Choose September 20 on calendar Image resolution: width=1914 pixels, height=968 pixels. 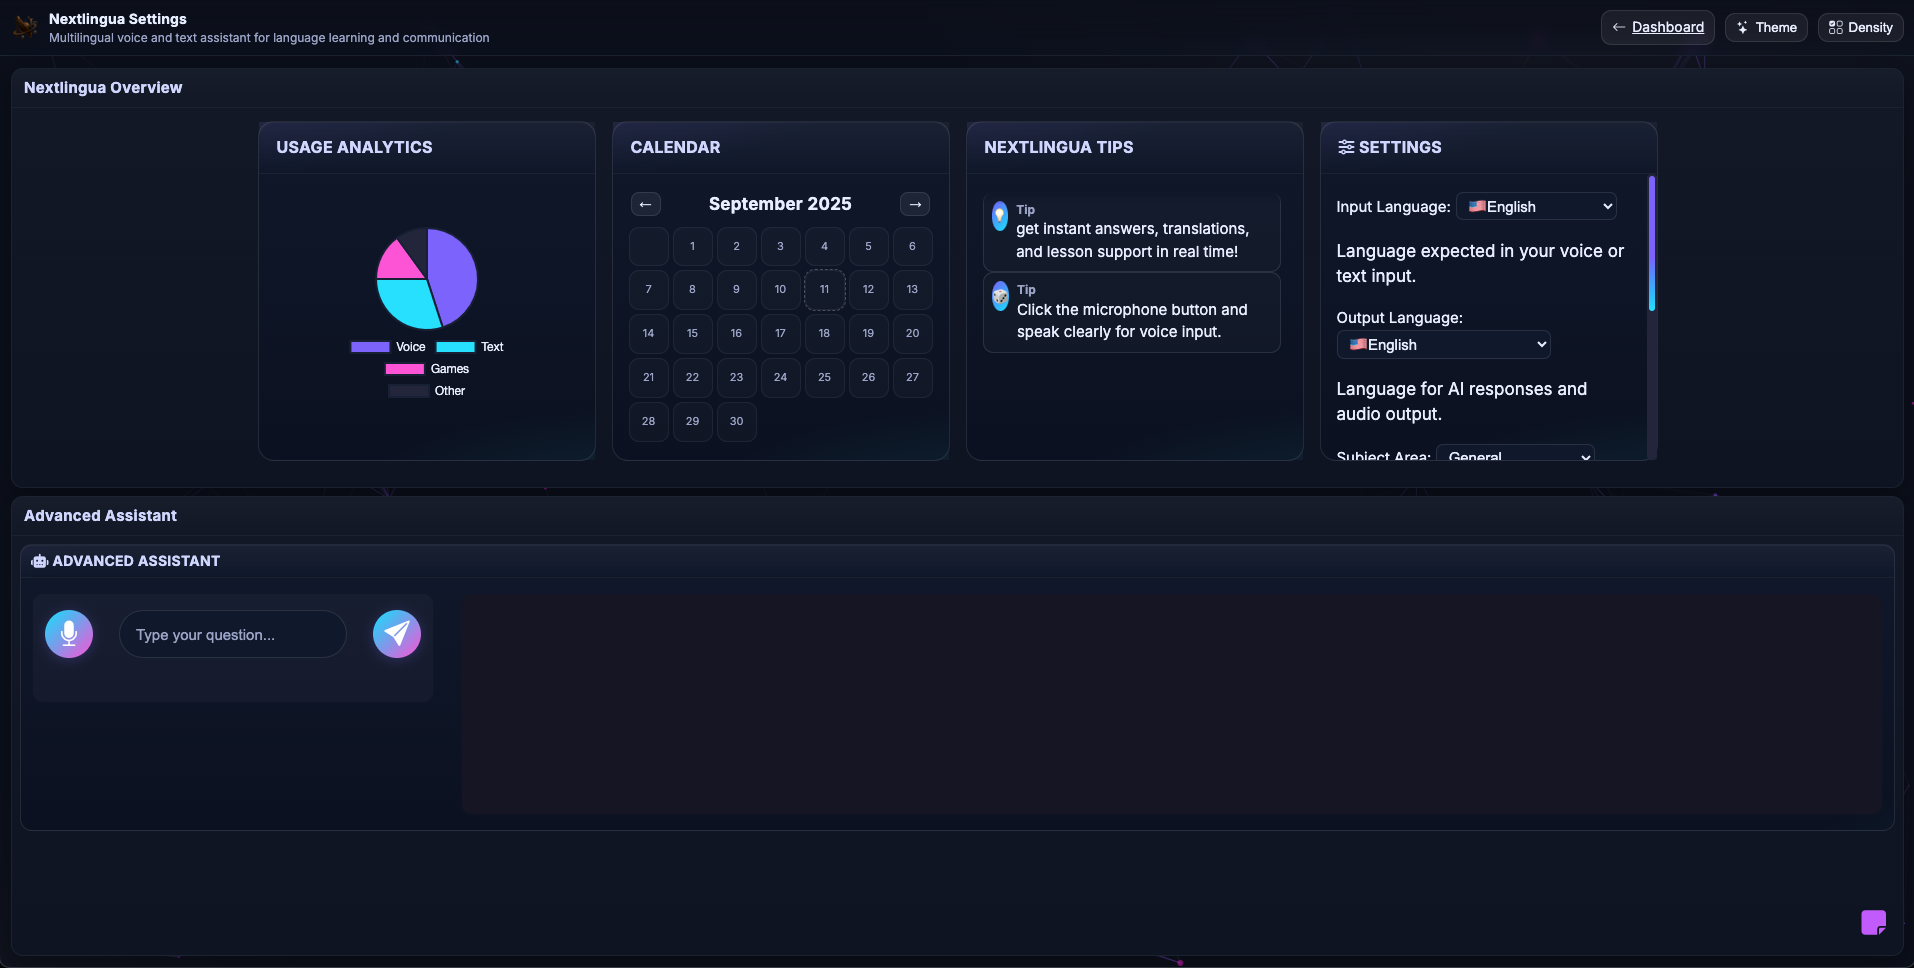[x=913, y=333]
